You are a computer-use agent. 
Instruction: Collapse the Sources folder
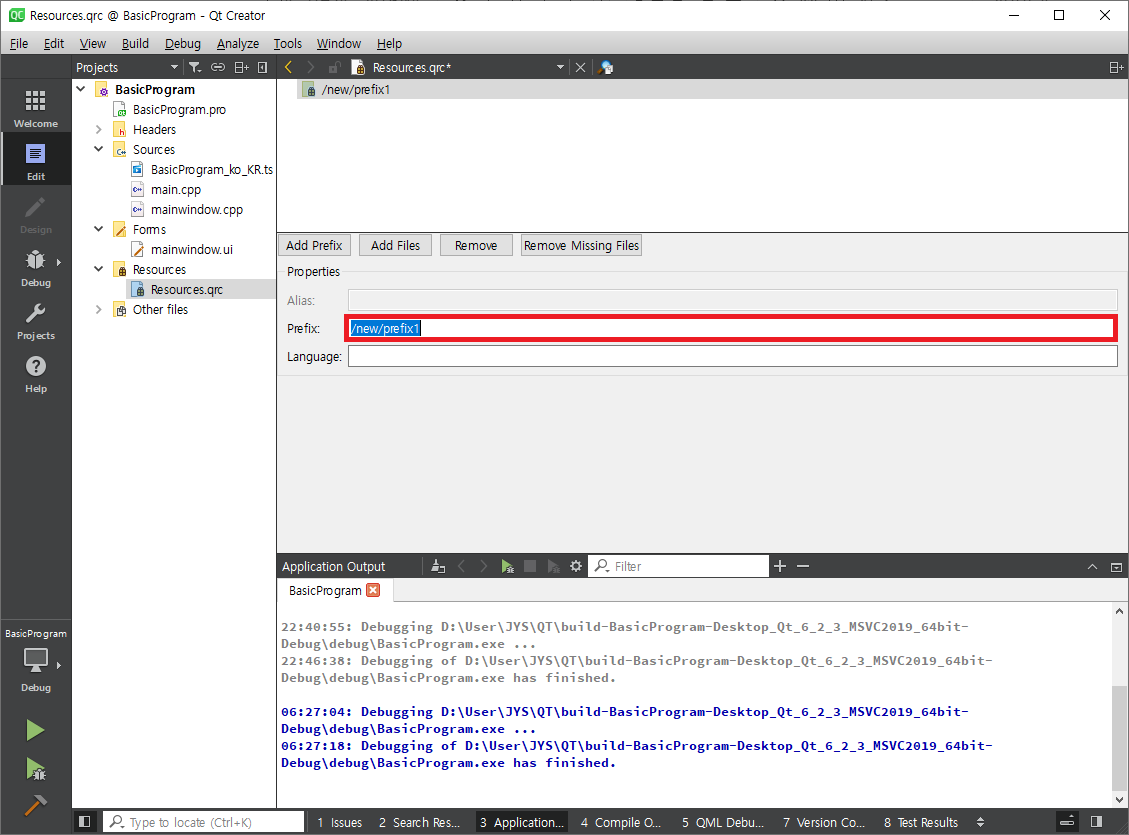99,149
